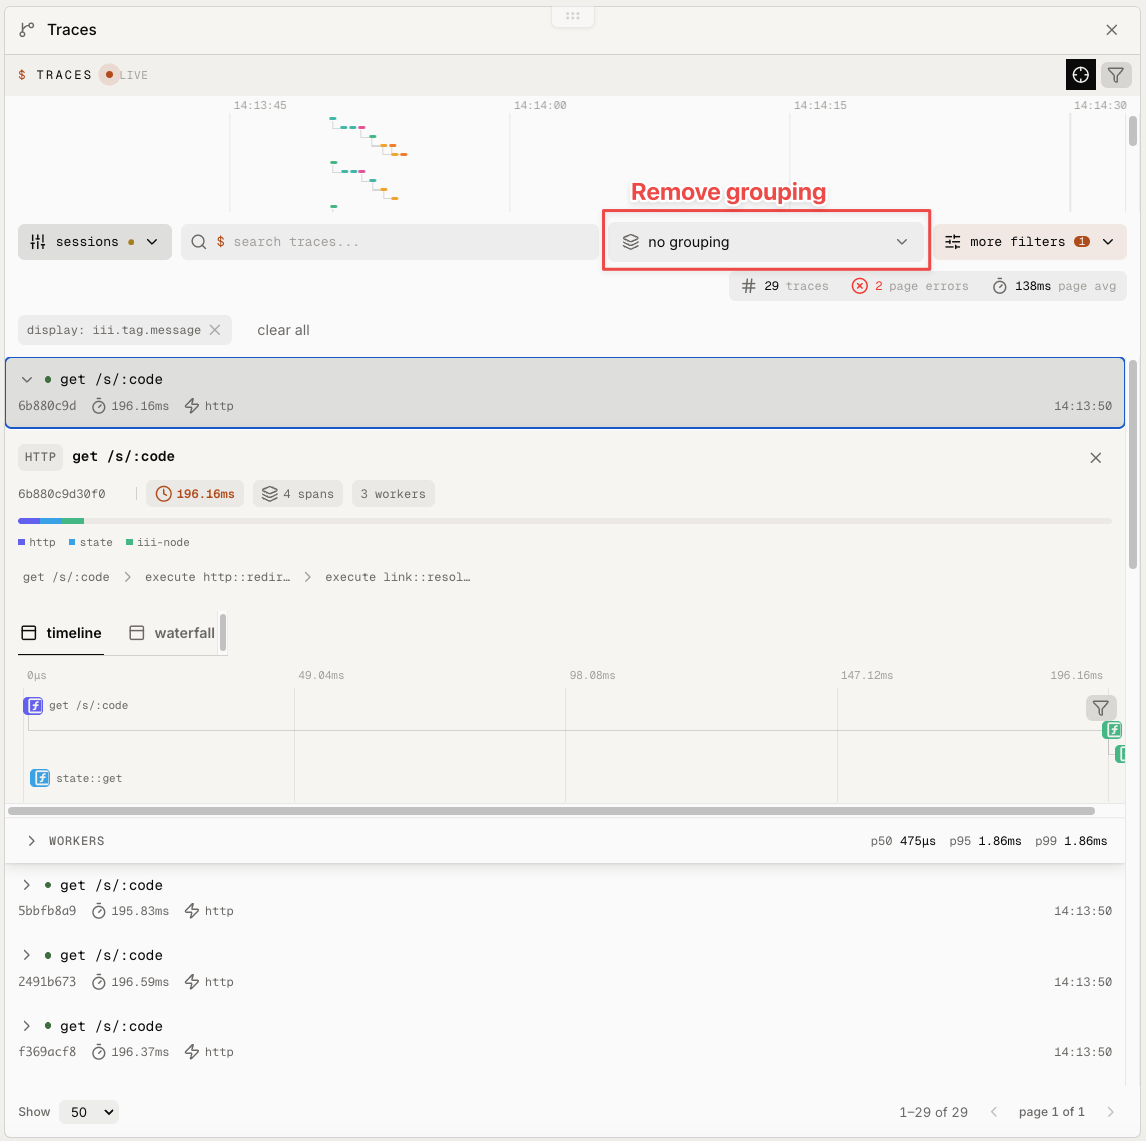Click the stopwatch icon next to 196.16ms in selected row

(x=99, y=406)
